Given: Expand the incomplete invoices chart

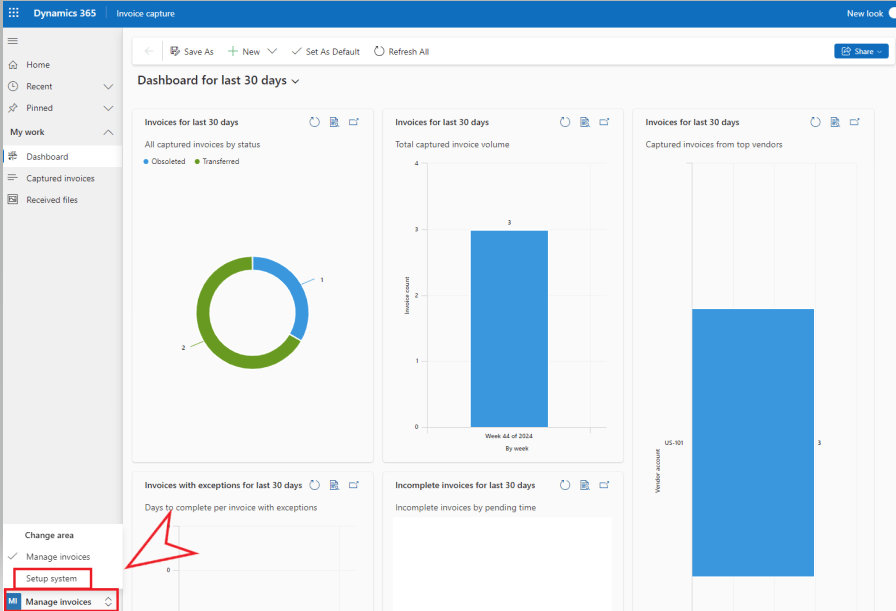Looking at the screenshot, I should tap(604, 485).
